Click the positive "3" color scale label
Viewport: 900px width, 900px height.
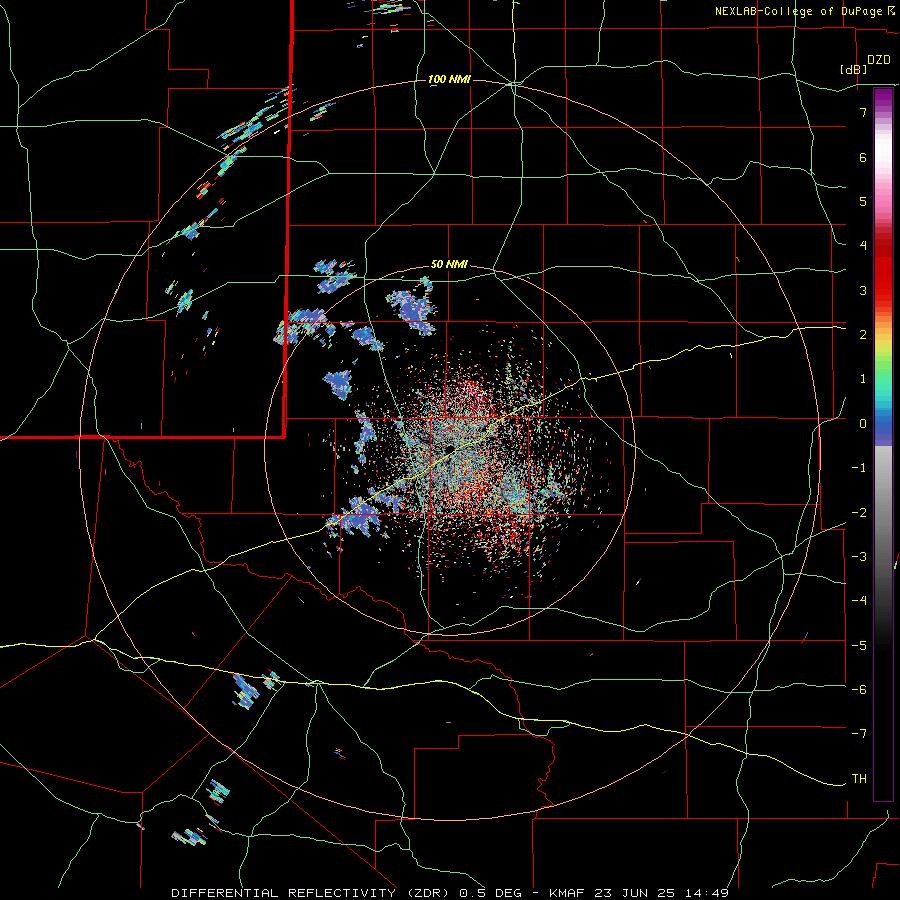coord(863,290)
